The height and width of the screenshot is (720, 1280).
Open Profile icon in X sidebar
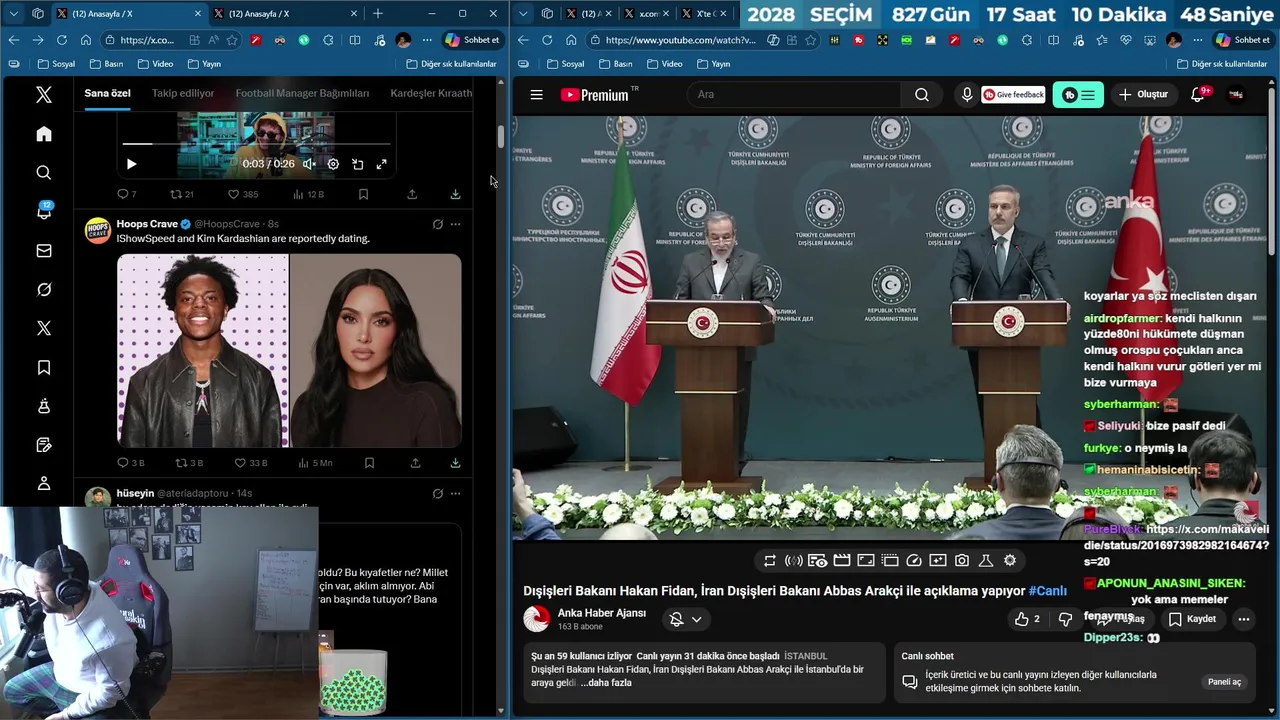pos(44,484)
